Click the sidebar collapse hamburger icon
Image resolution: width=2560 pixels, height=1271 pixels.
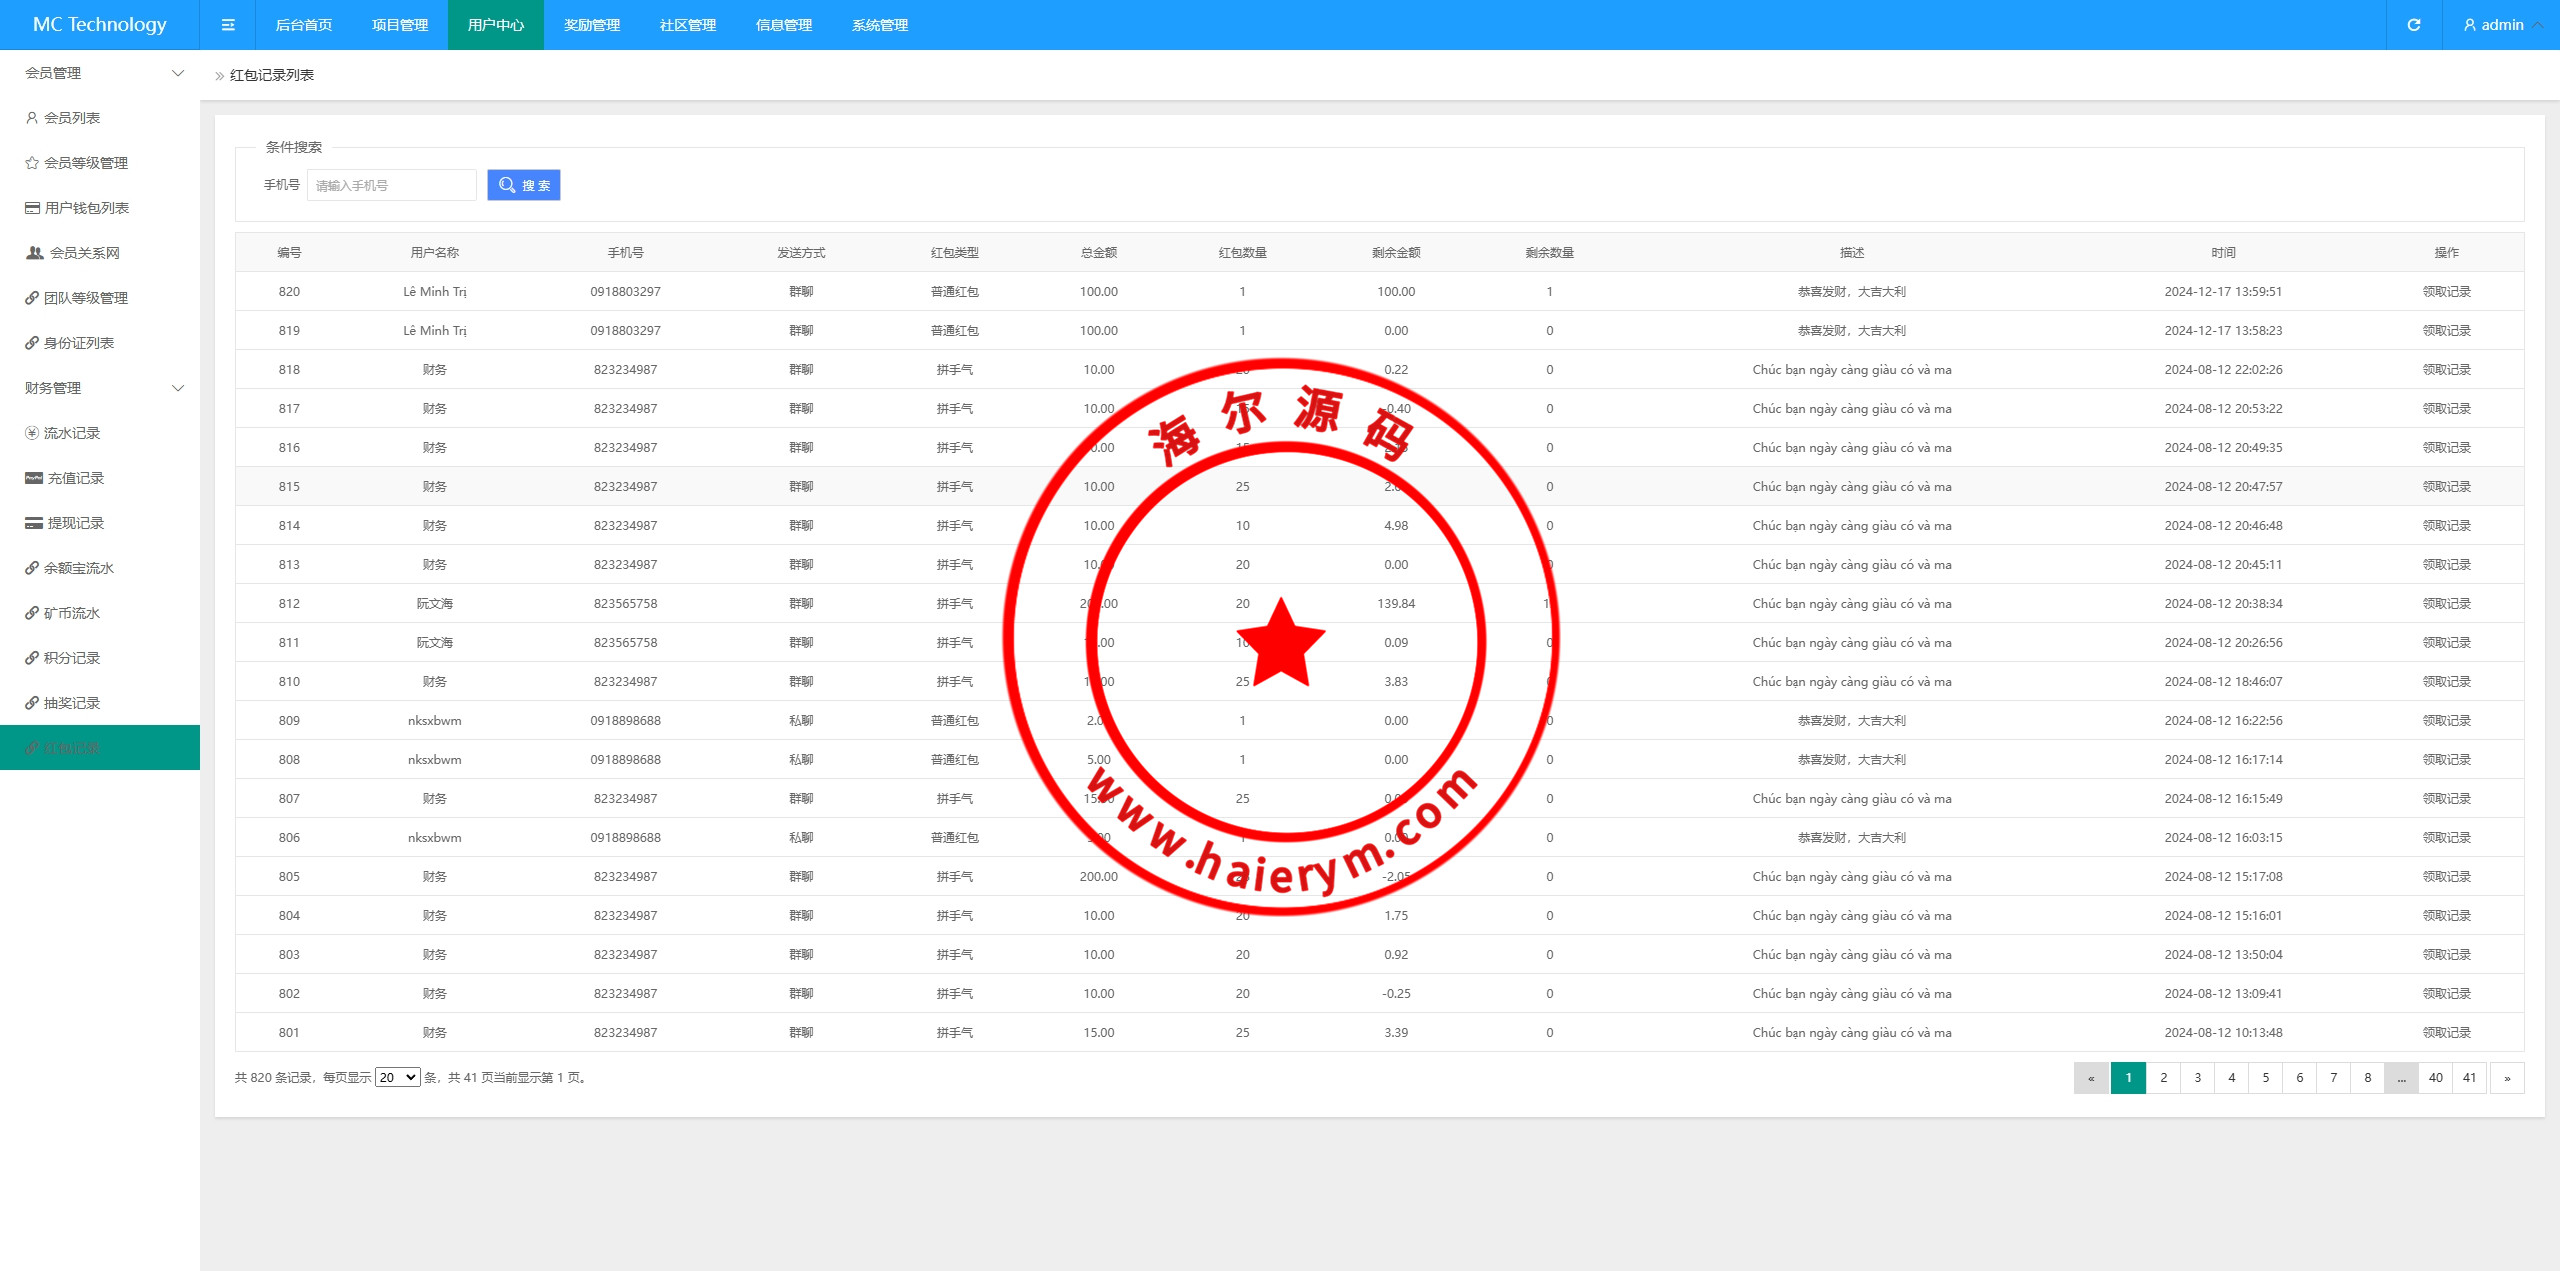pyautogui.click(x=228, y=25)
